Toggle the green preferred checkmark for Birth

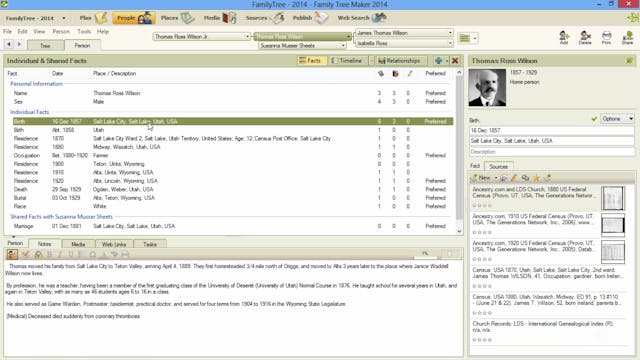click(594, 119)
